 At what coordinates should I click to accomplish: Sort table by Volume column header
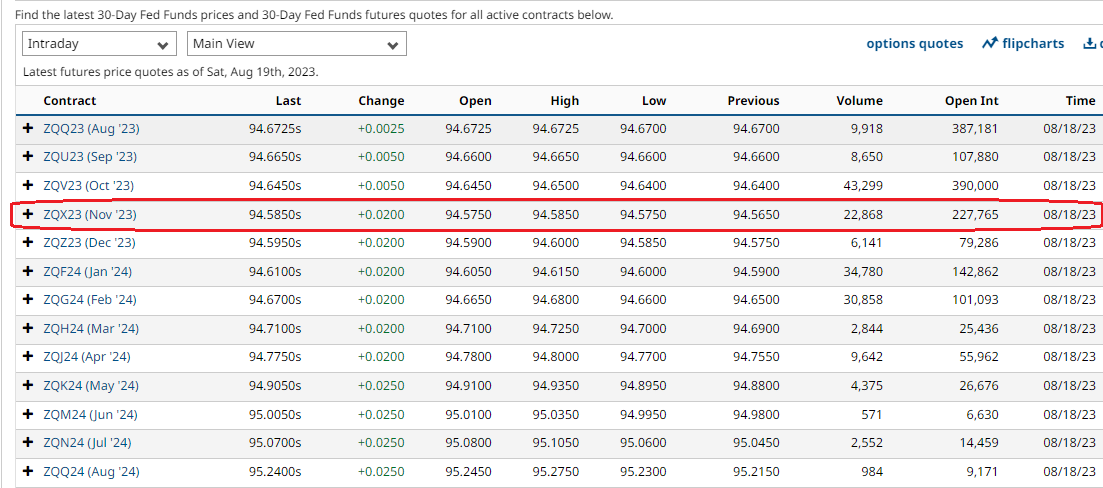click(x=859, y=101)
